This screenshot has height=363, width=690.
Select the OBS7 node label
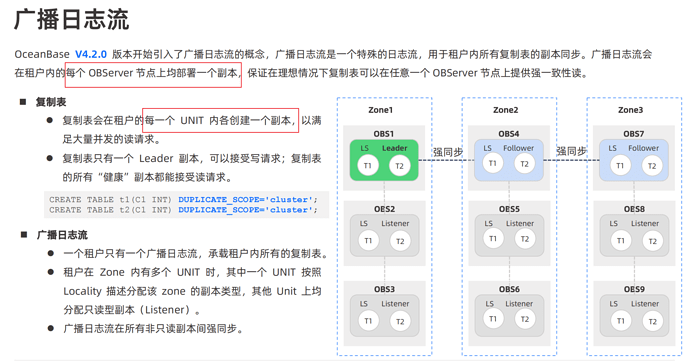634,133
